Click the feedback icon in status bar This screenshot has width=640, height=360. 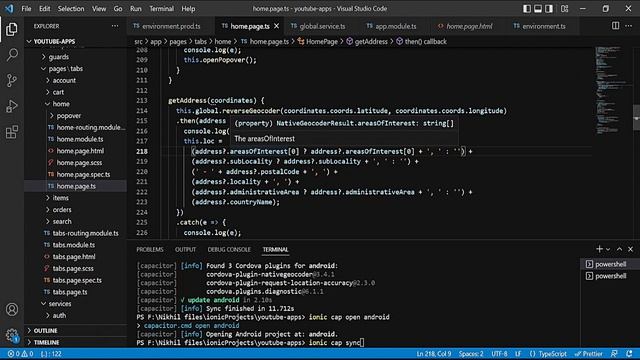(614, 354)
